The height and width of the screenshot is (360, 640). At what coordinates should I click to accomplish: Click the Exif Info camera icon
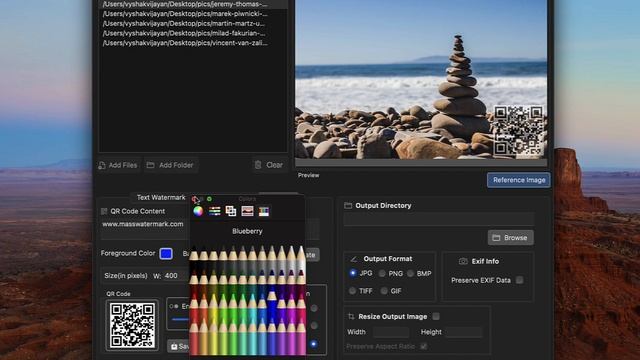[x=463, y=261]
